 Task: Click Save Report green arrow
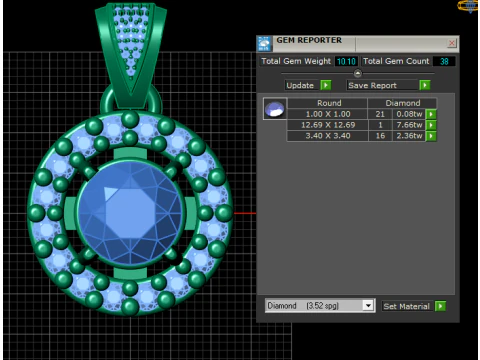click(x=425, y=85)
